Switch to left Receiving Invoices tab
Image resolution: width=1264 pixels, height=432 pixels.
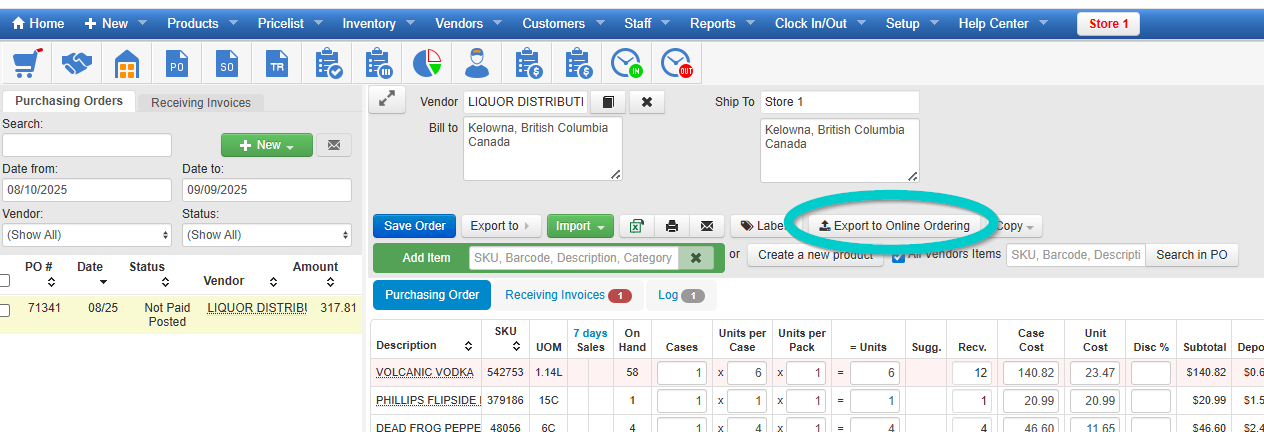click(201, 102)
